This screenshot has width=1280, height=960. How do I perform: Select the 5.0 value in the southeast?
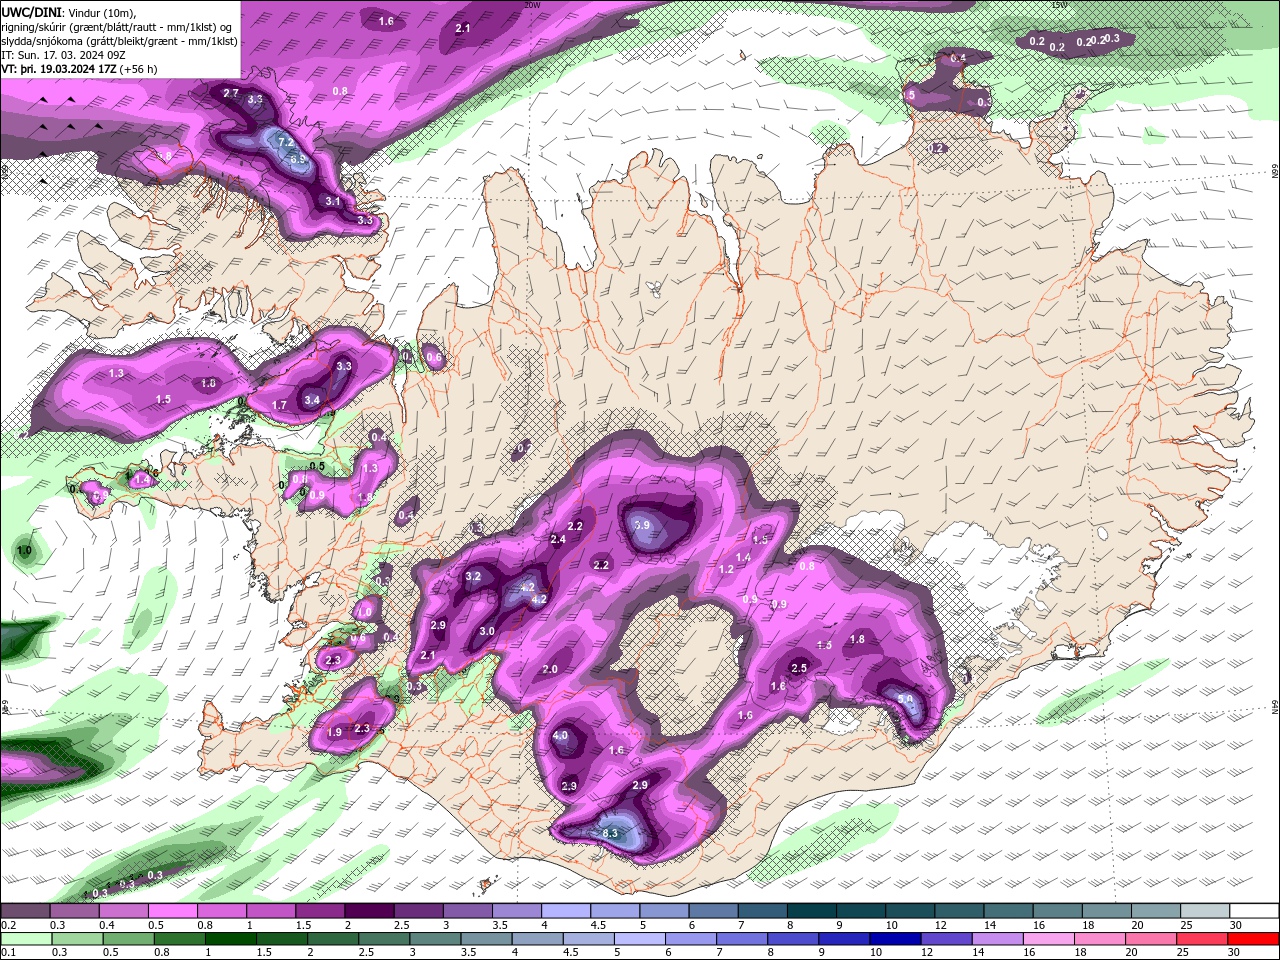pyautogui.click(x=905, y=699)
